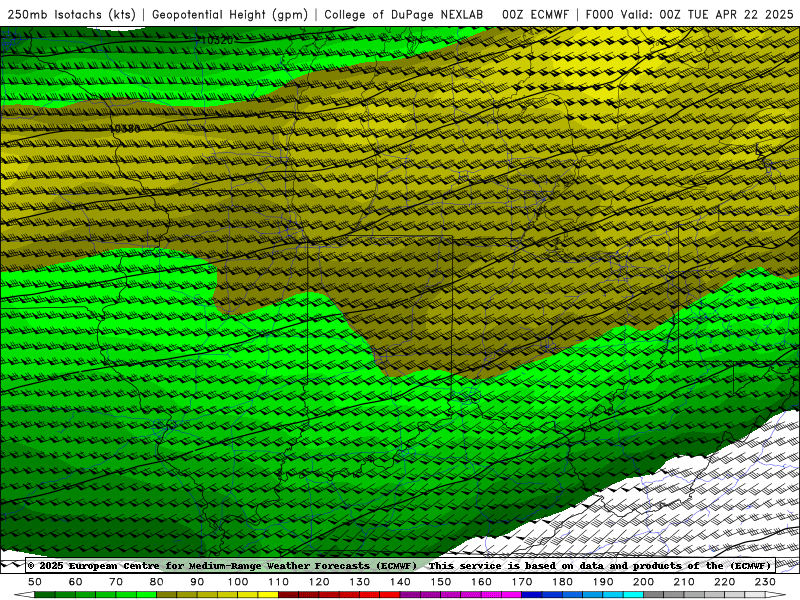Viewport: 800px width, 600px height.
Task: Click the 220 value on the color scale
Action: (x=724, y=582)
